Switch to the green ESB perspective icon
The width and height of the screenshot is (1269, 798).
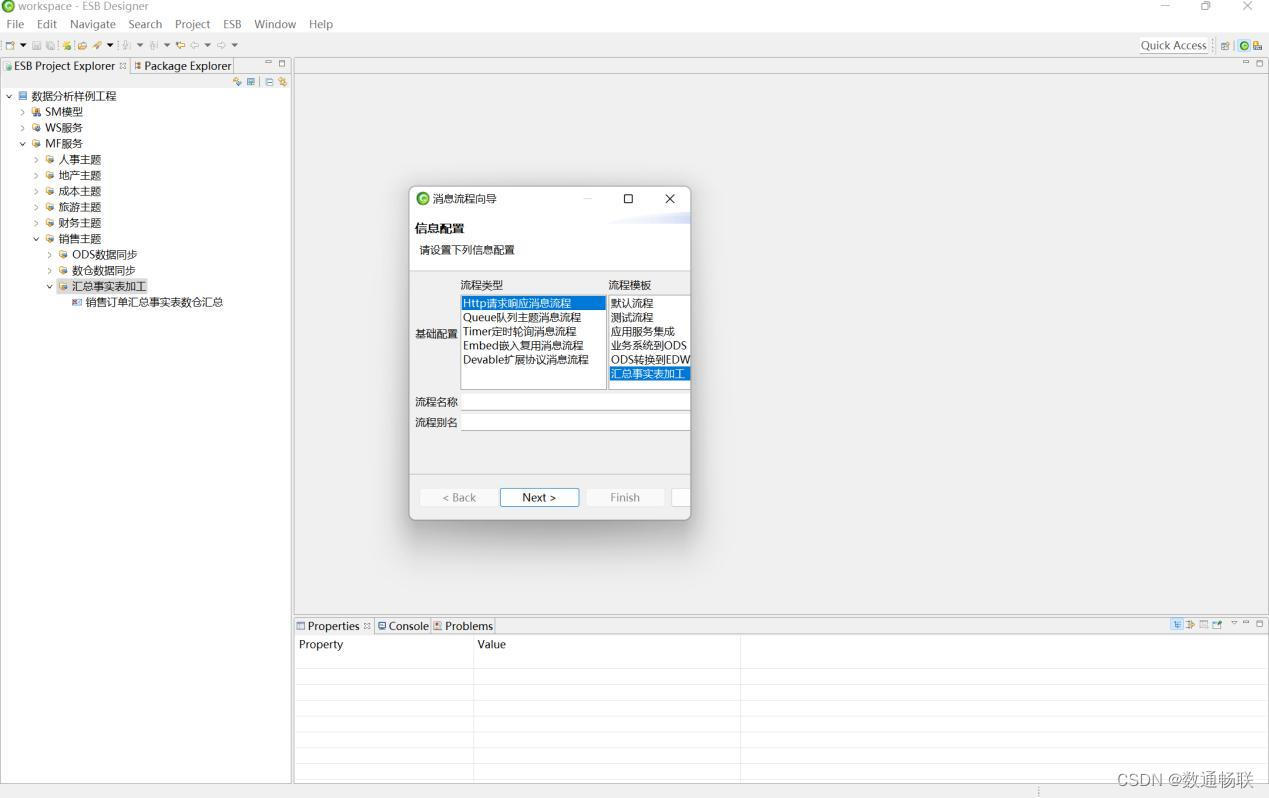point(1244,46)
